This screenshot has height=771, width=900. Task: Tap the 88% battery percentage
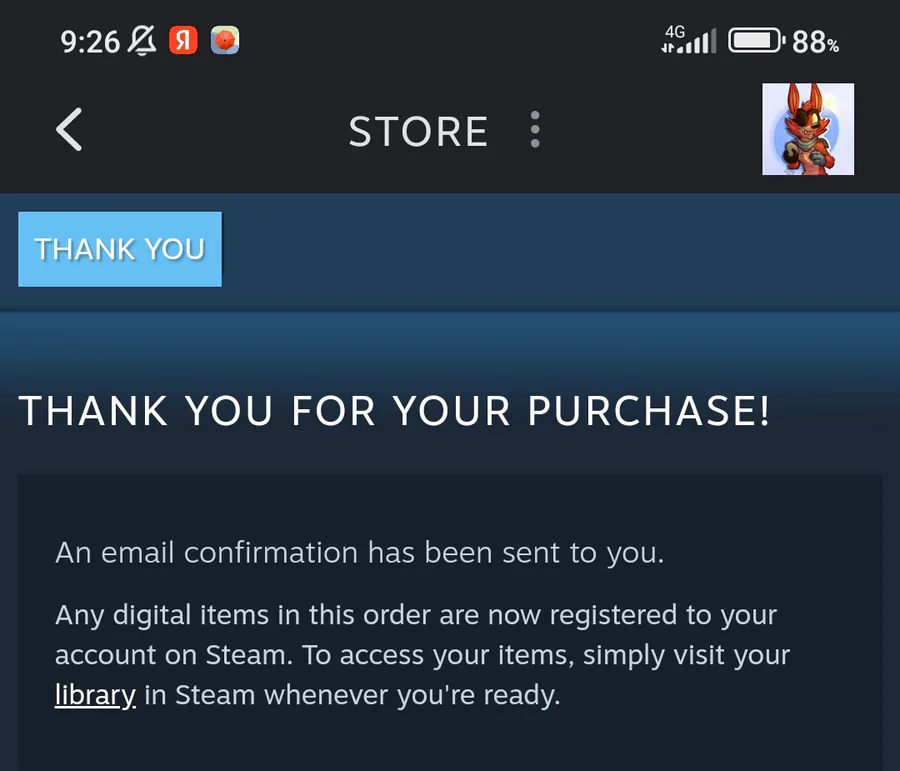tap(816, 42)
